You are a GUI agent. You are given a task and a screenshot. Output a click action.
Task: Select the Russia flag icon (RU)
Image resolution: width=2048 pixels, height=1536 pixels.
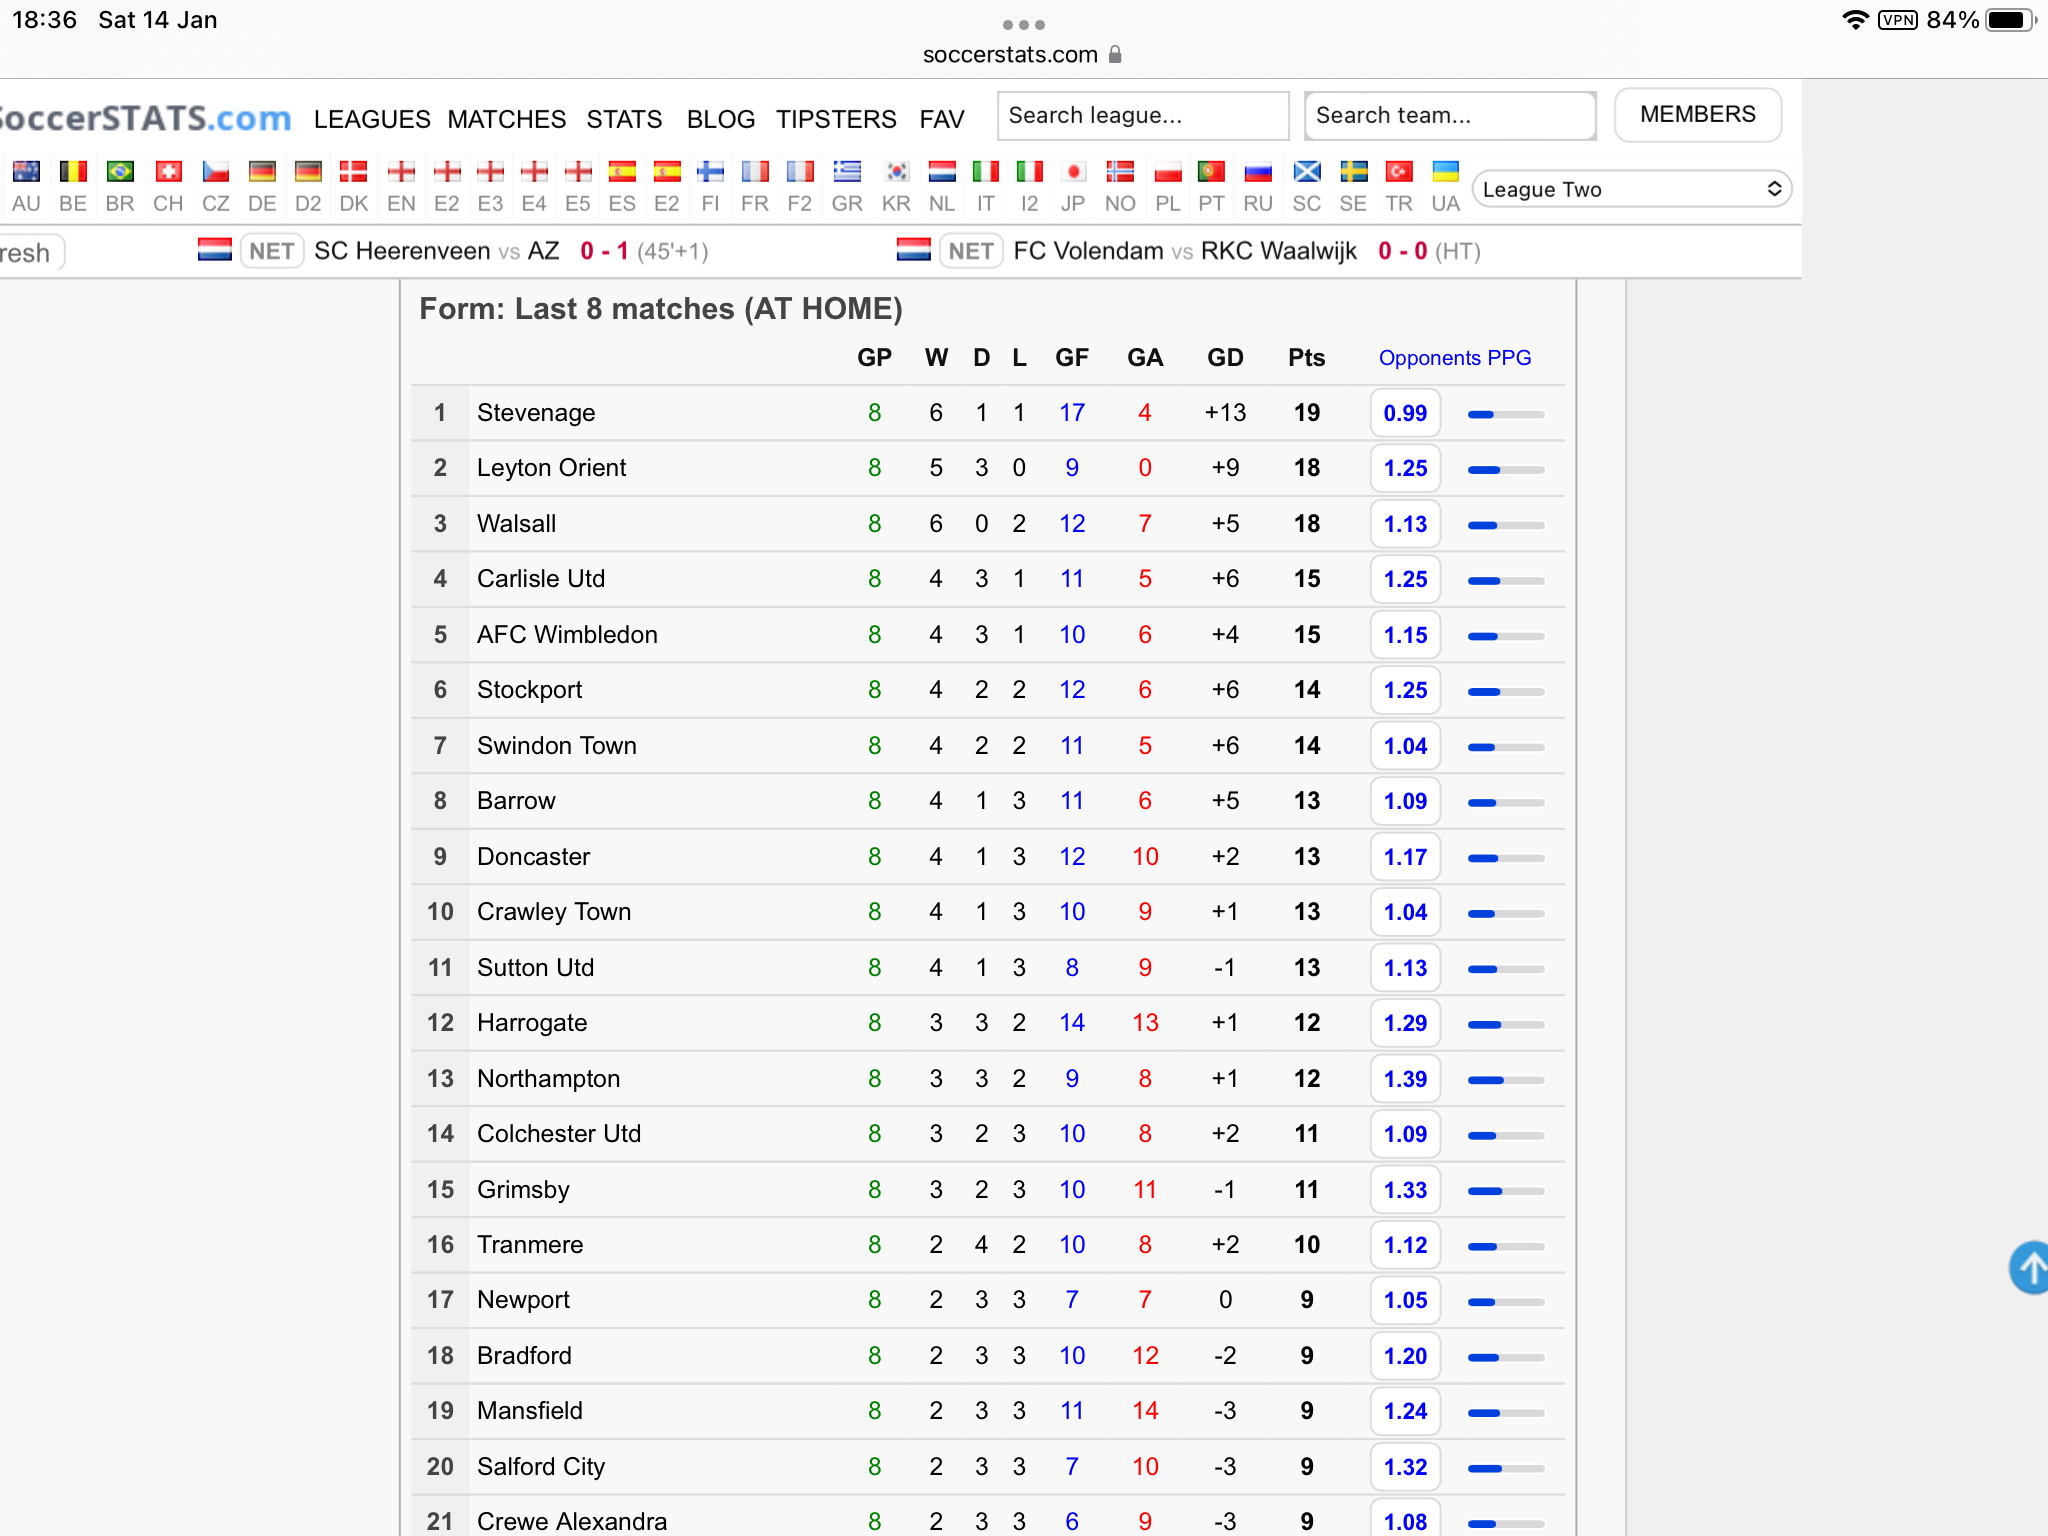(1258, 172)
